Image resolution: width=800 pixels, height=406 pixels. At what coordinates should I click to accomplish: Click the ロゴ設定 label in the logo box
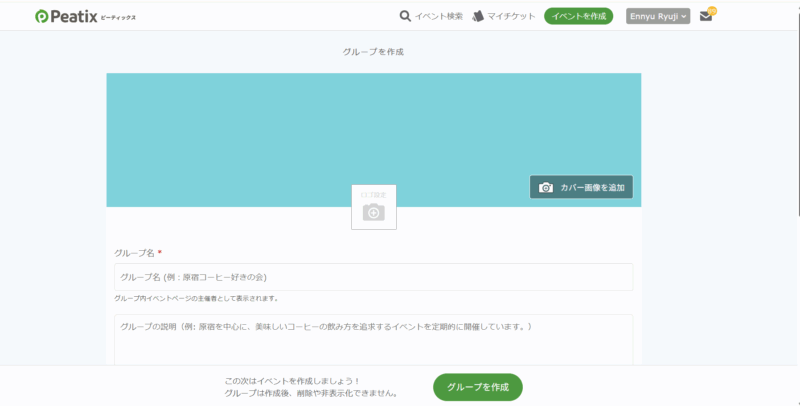tap(373, 193)
